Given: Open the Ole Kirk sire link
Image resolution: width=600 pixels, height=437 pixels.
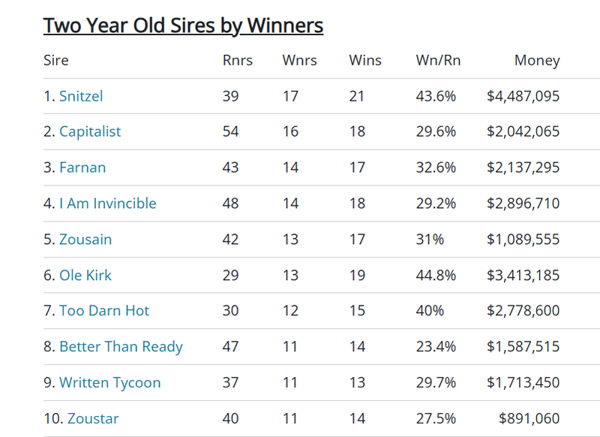Looking at the screenshot, I should click(x=85, y=275).
